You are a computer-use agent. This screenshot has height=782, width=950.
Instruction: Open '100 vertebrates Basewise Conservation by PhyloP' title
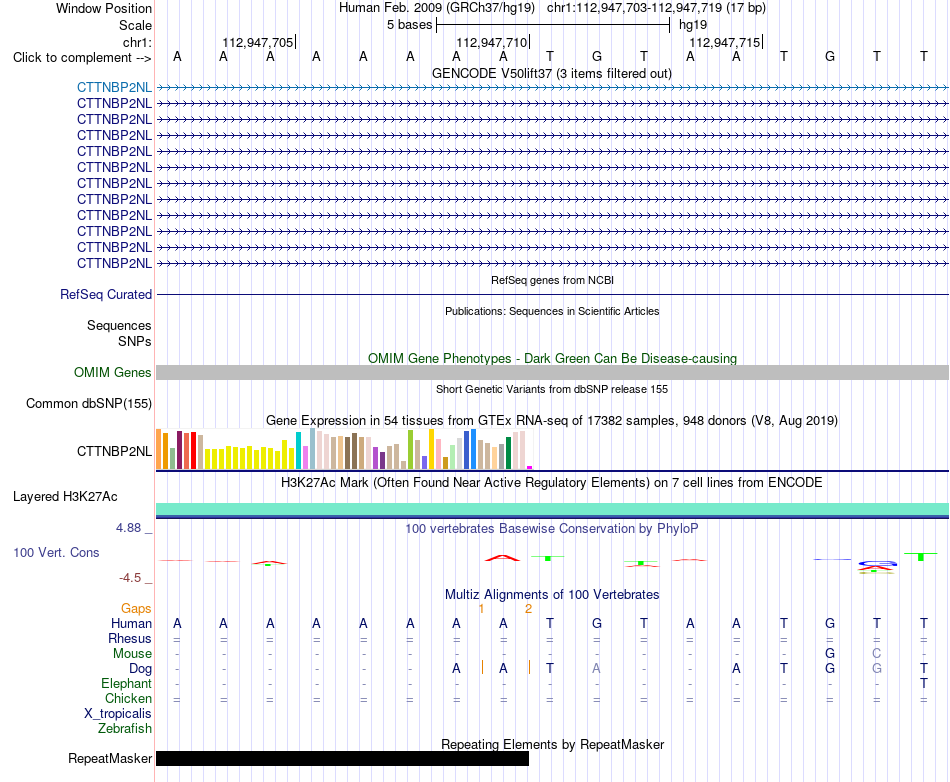(x=552, y=529)
